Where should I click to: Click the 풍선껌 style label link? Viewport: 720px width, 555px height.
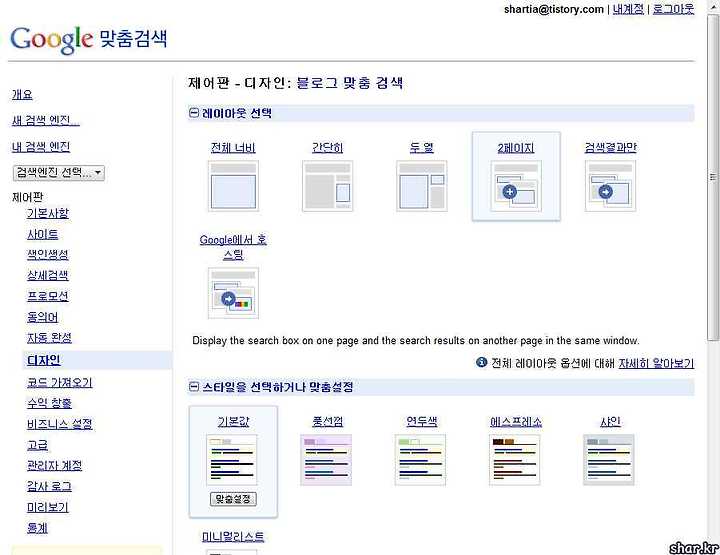pos(327,421)
